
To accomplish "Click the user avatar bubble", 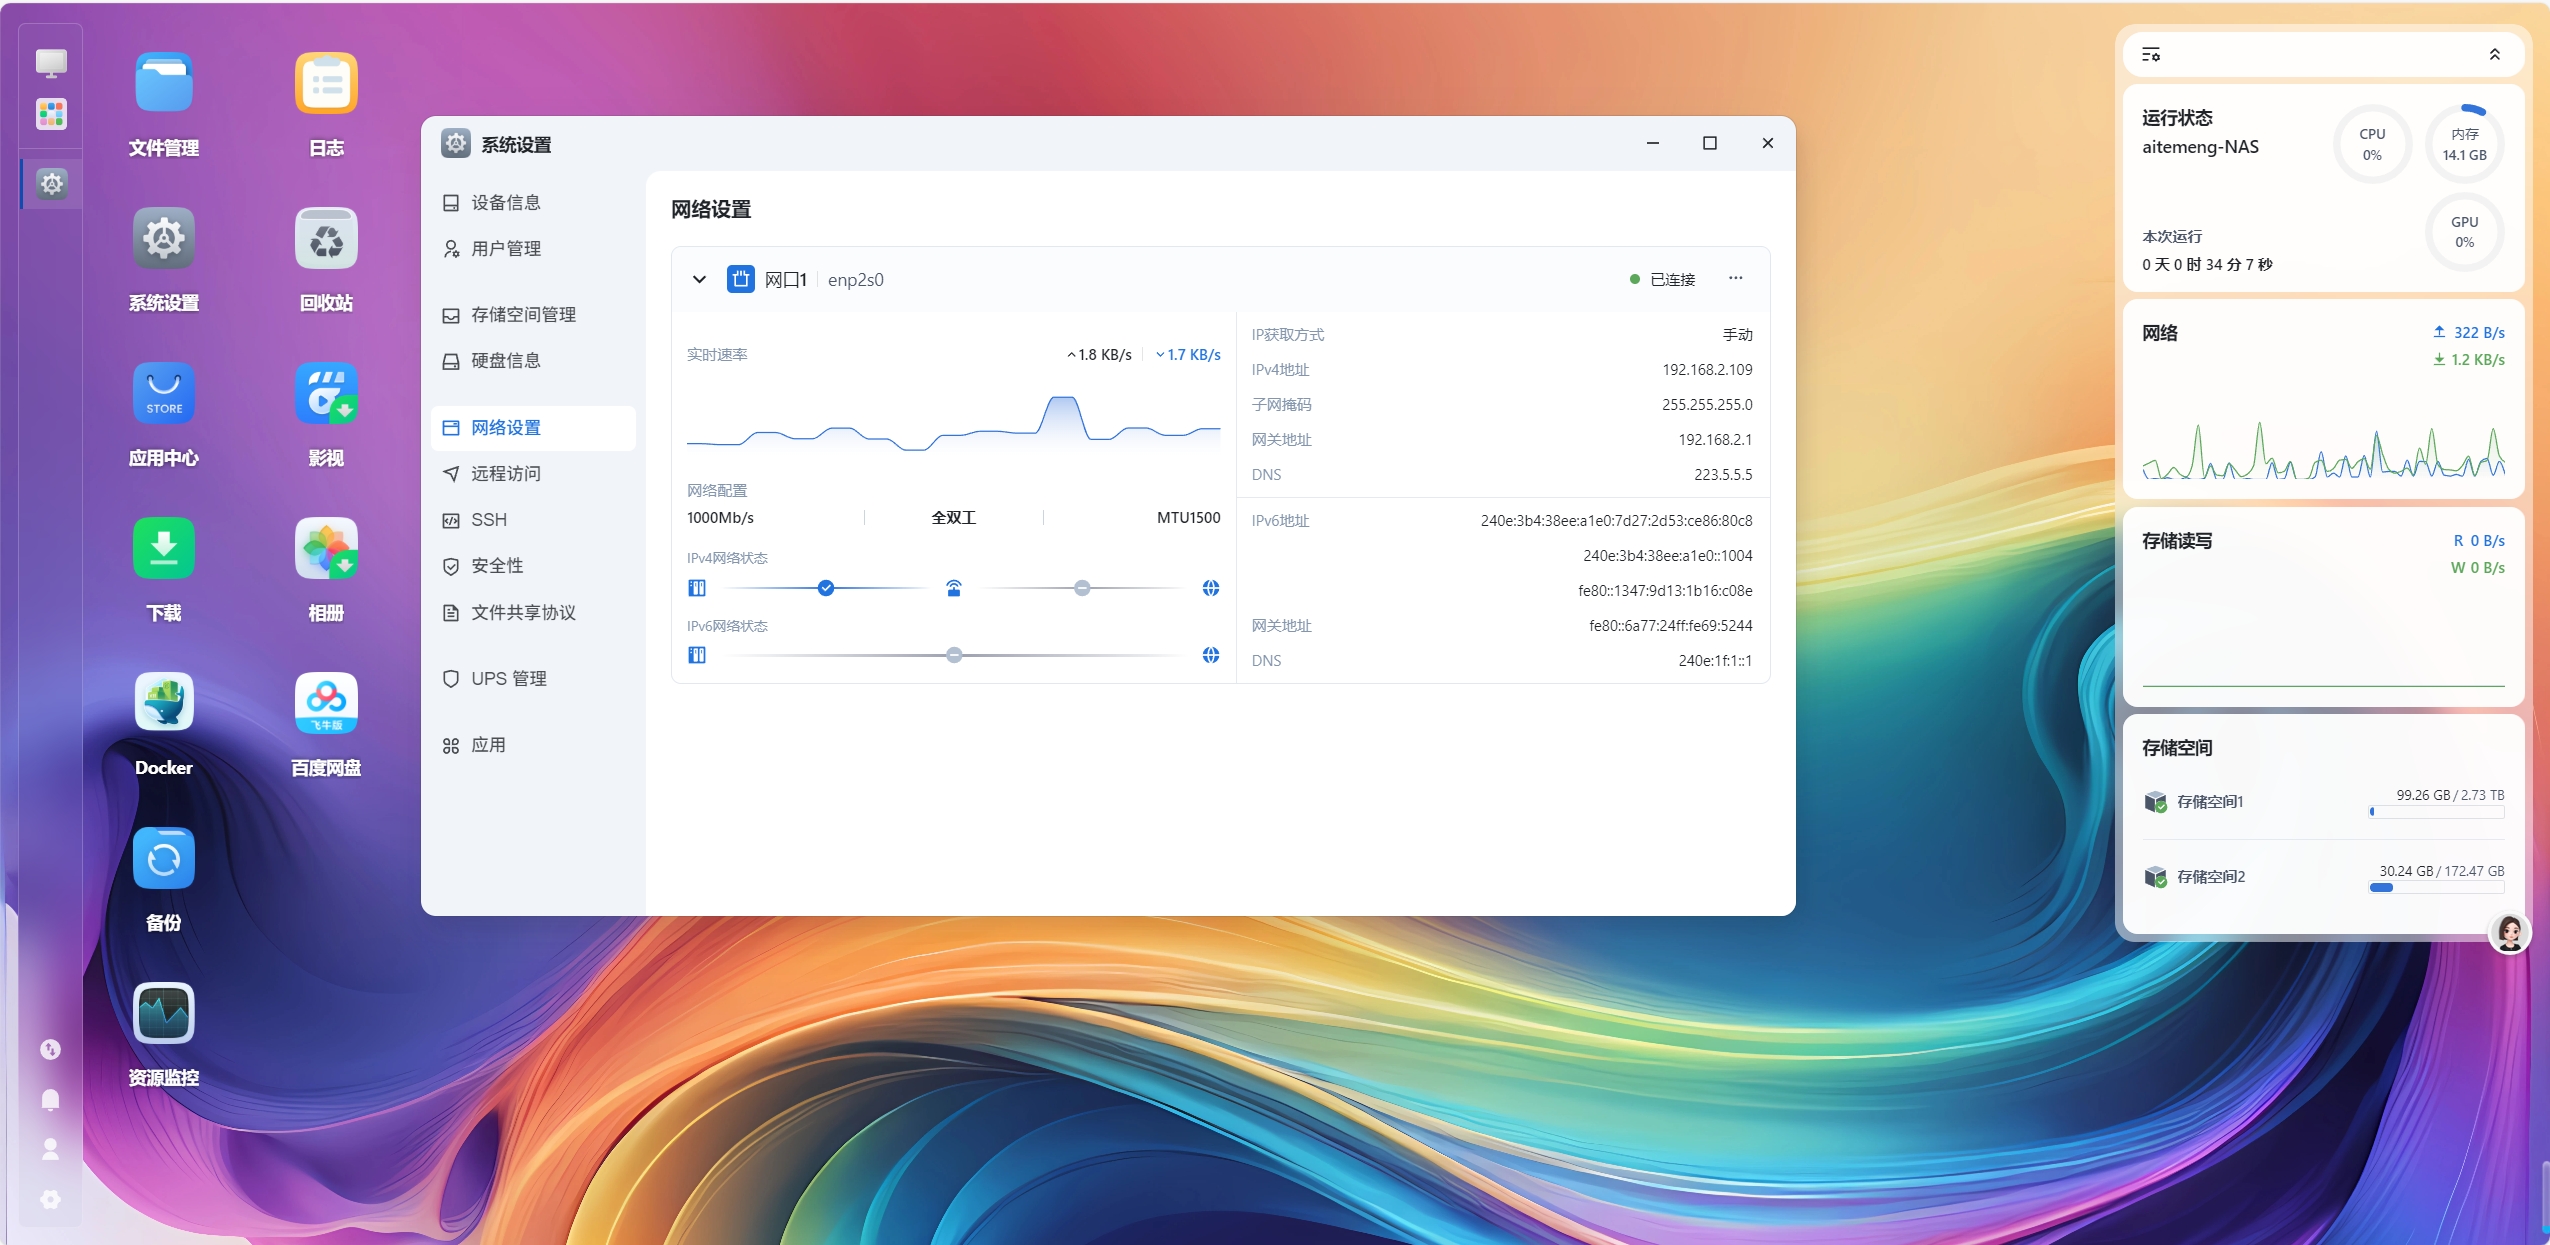I will pos(2509,933).
